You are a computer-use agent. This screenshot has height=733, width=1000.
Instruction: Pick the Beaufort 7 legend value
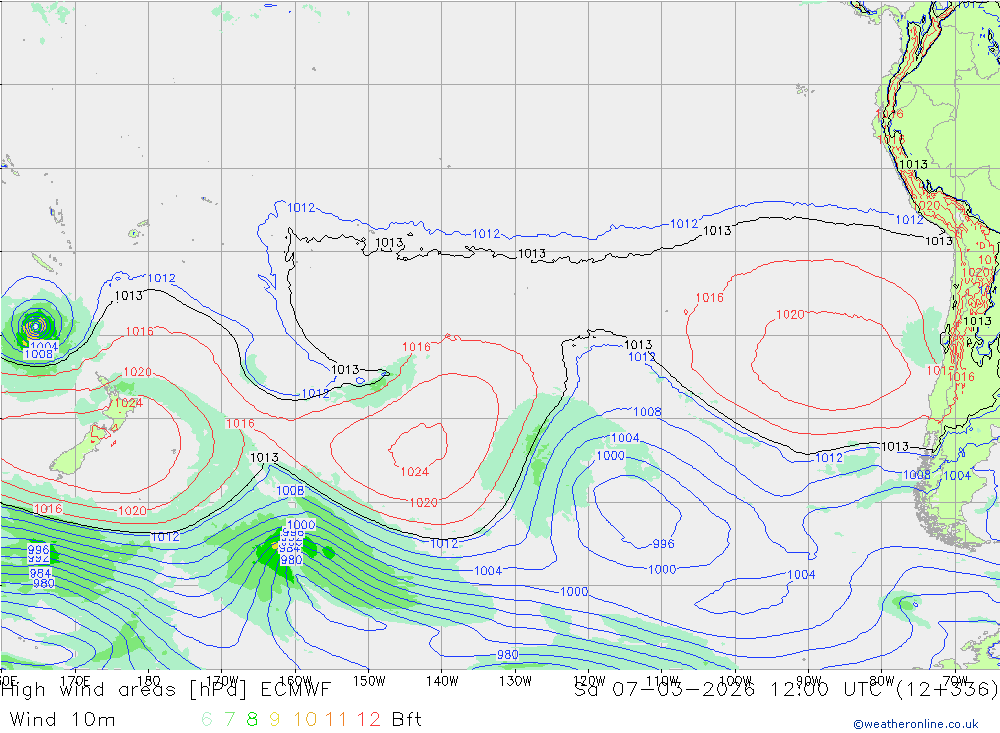pos(230,720)
